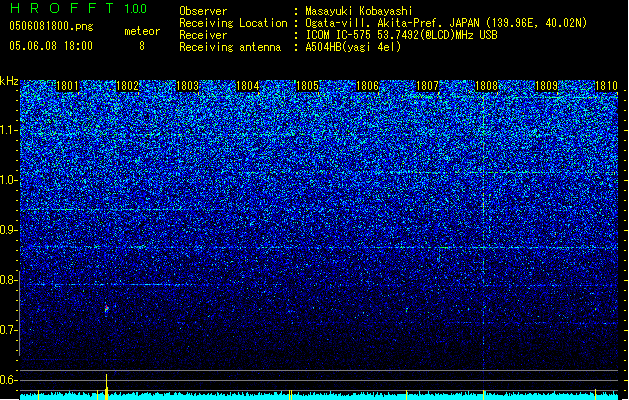Click the Observer field label

point(203,11)
